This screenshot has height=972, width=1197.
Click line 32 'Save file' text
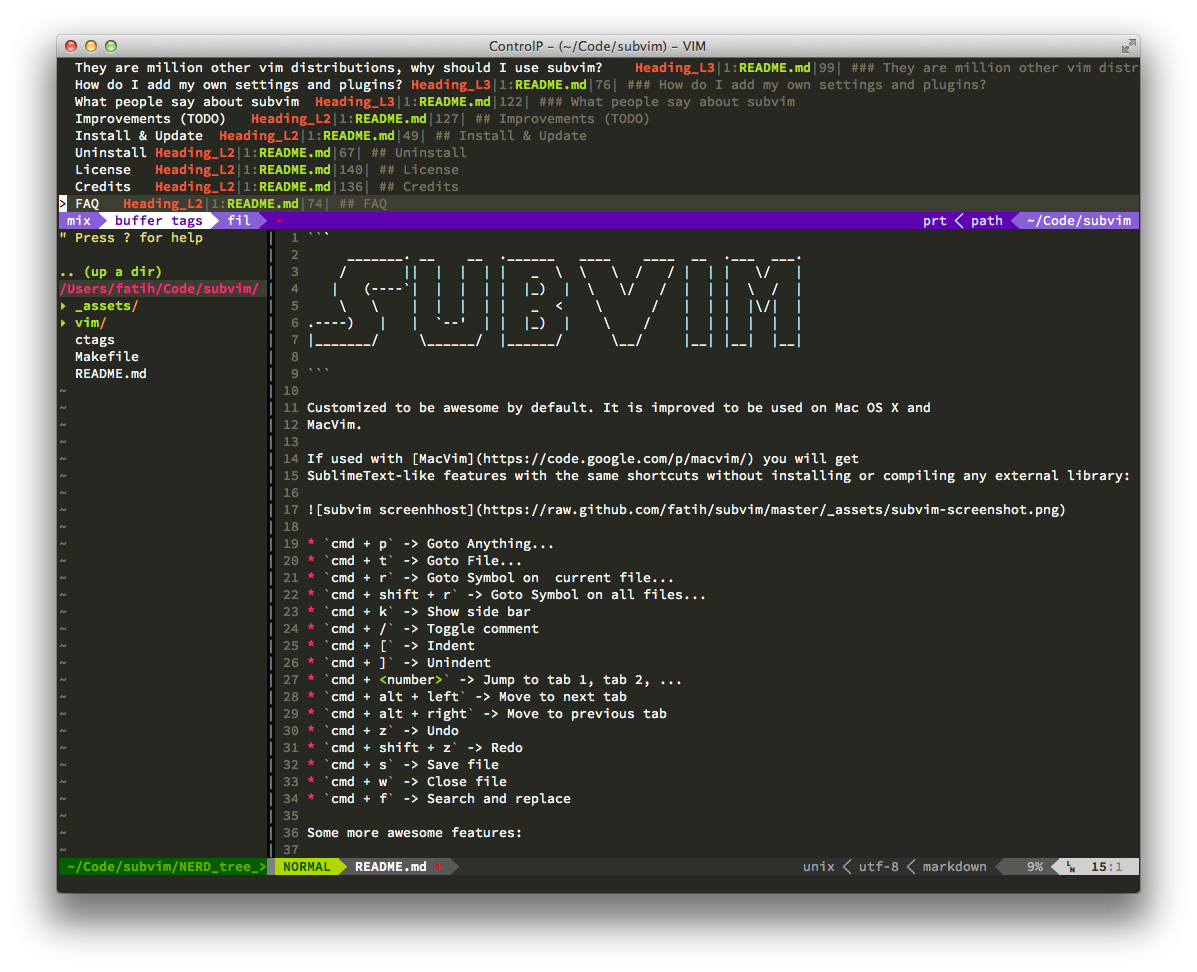[463, 764]
